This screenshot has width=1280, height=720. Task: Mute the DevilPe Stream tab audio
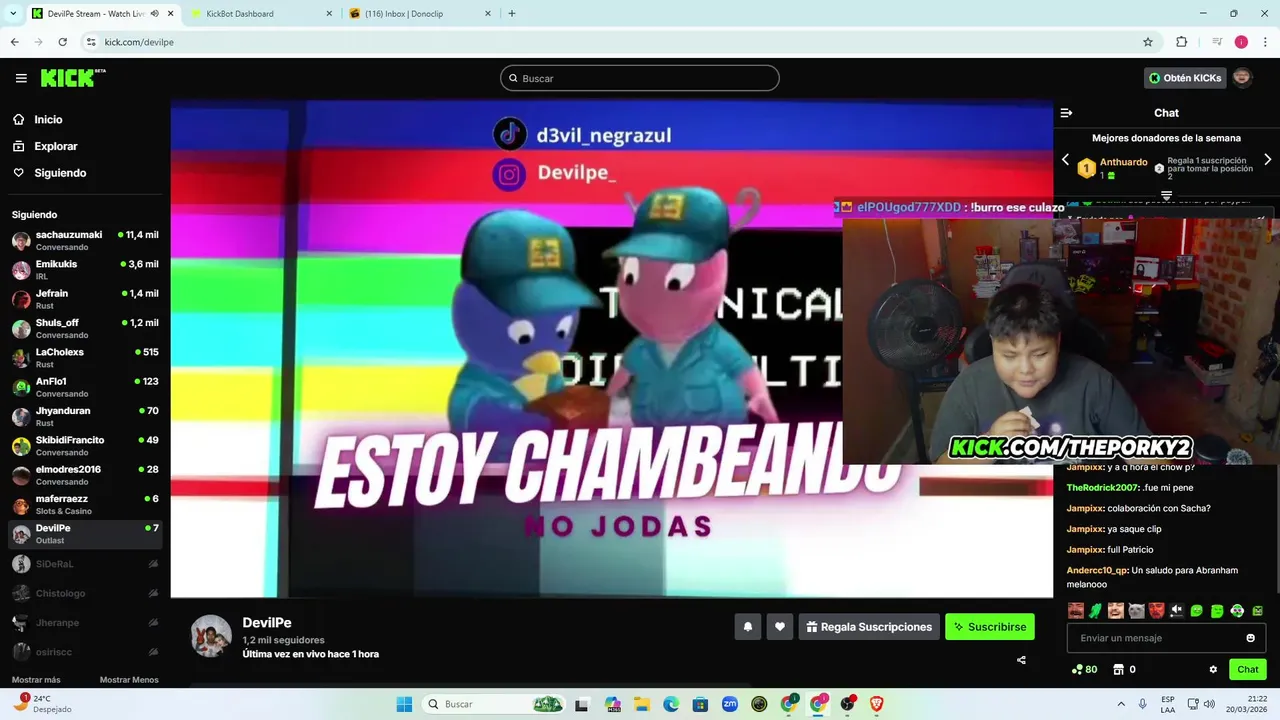(x=154, y=14)
